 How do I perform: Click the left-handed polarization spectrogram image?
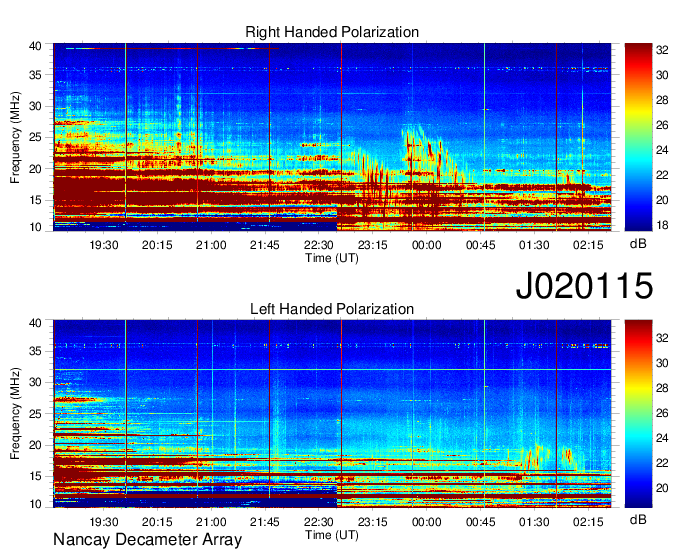point(332,414)
